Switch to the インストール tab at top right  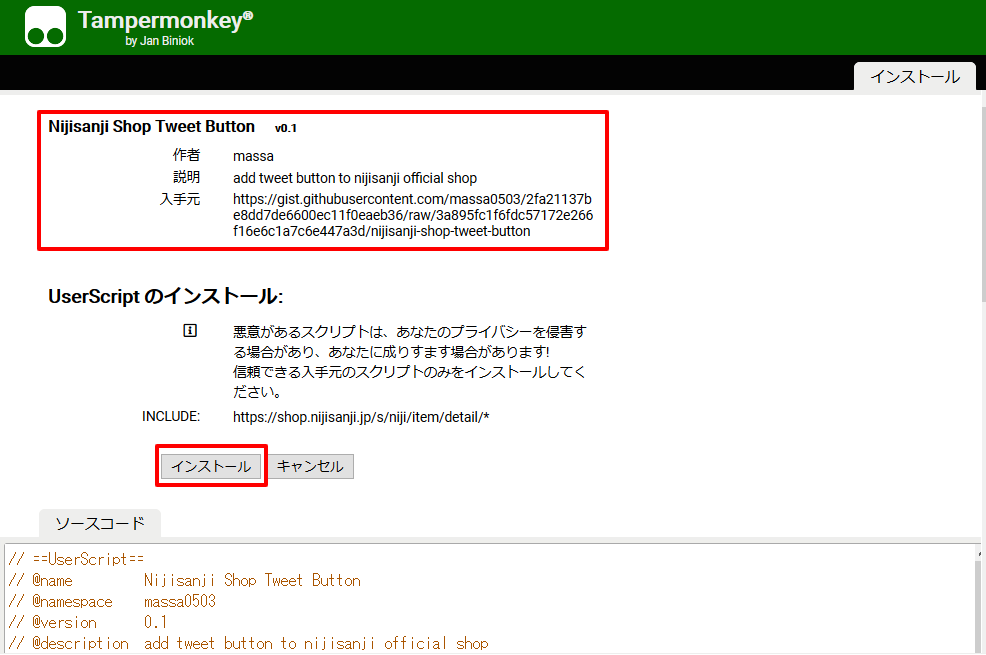914,76
